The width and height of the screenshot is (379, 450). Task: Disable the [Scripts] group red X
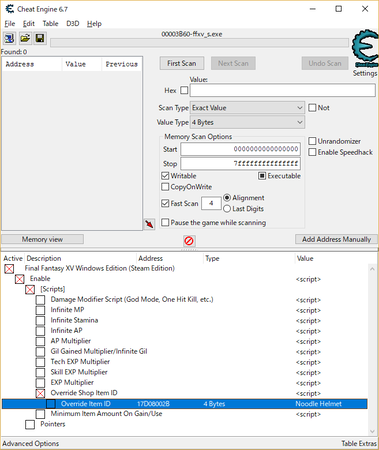click(x=30, y=289)
